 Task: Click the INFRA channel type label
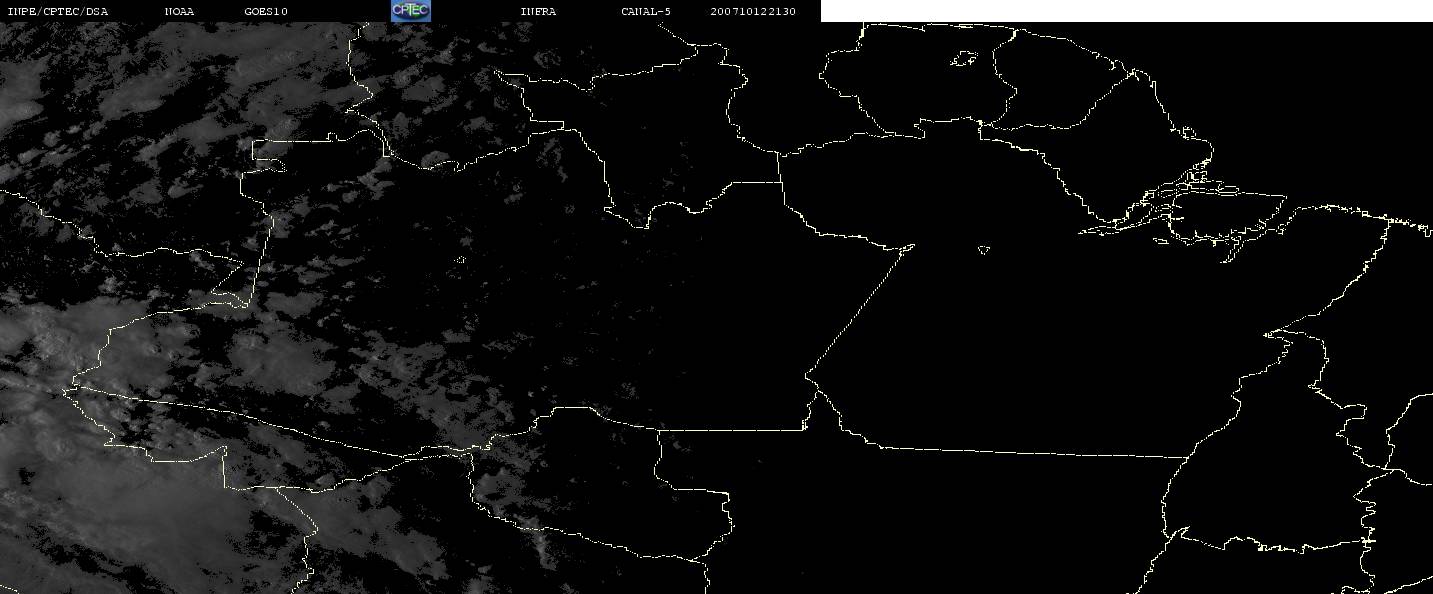pyautogui.click(x=538, y=11)
